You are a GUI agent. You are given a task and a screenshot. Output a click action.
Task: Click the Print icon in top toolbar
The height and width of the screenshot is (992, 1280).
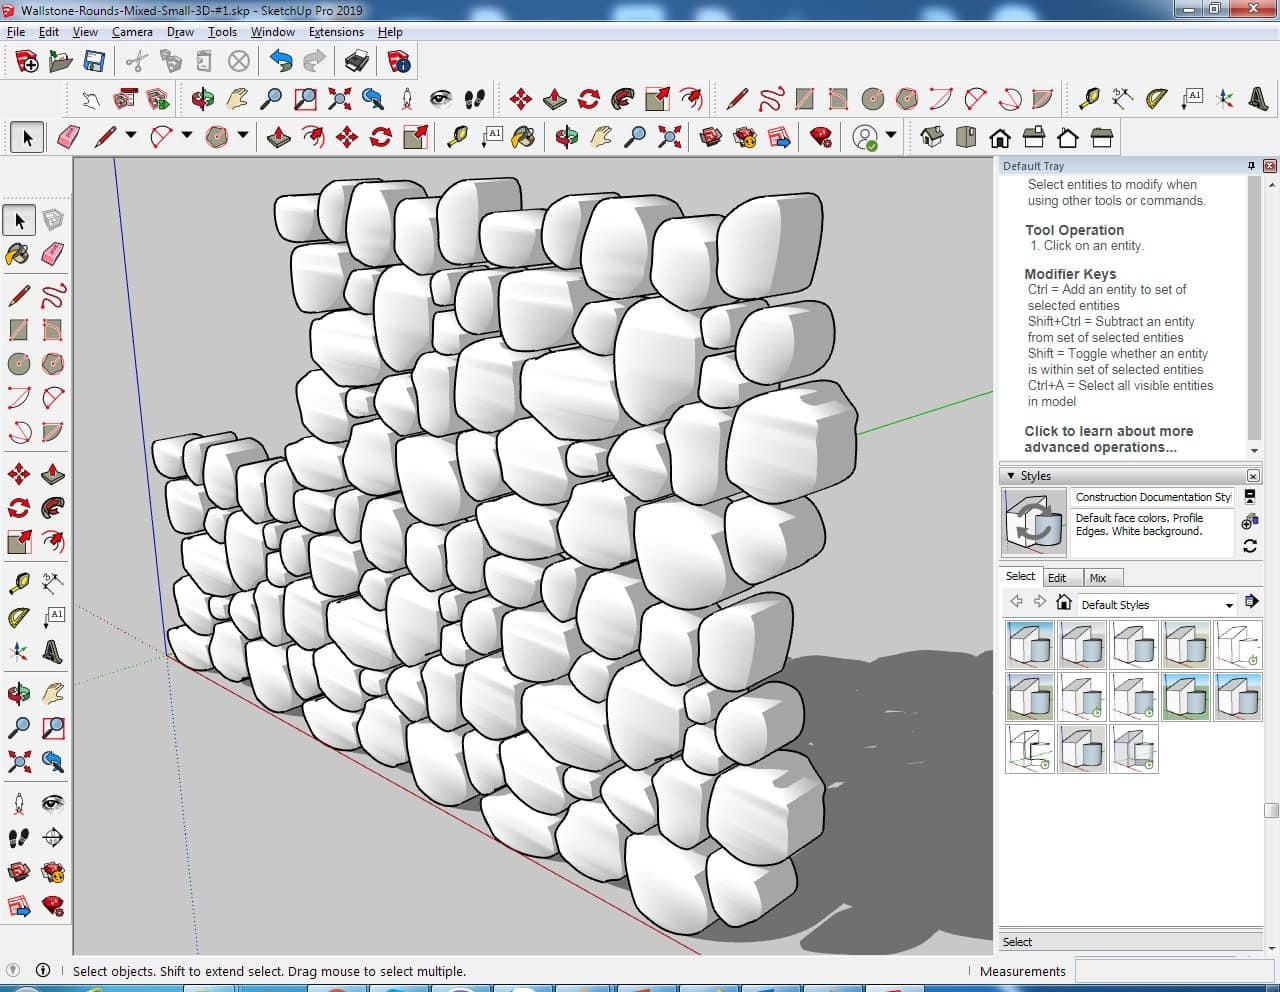(357, 62)
